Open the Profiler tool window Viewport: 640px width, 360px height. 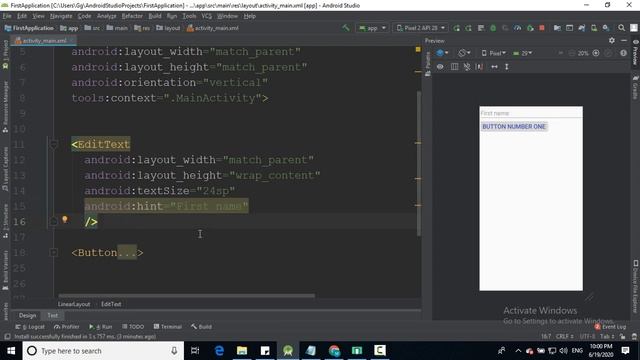[67, 327]
